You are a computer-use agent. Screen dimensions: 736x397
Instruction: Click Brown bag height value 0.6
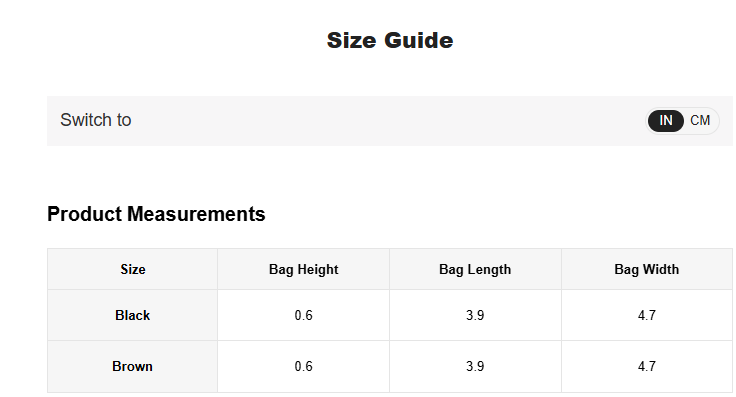(x=304, y=366)
